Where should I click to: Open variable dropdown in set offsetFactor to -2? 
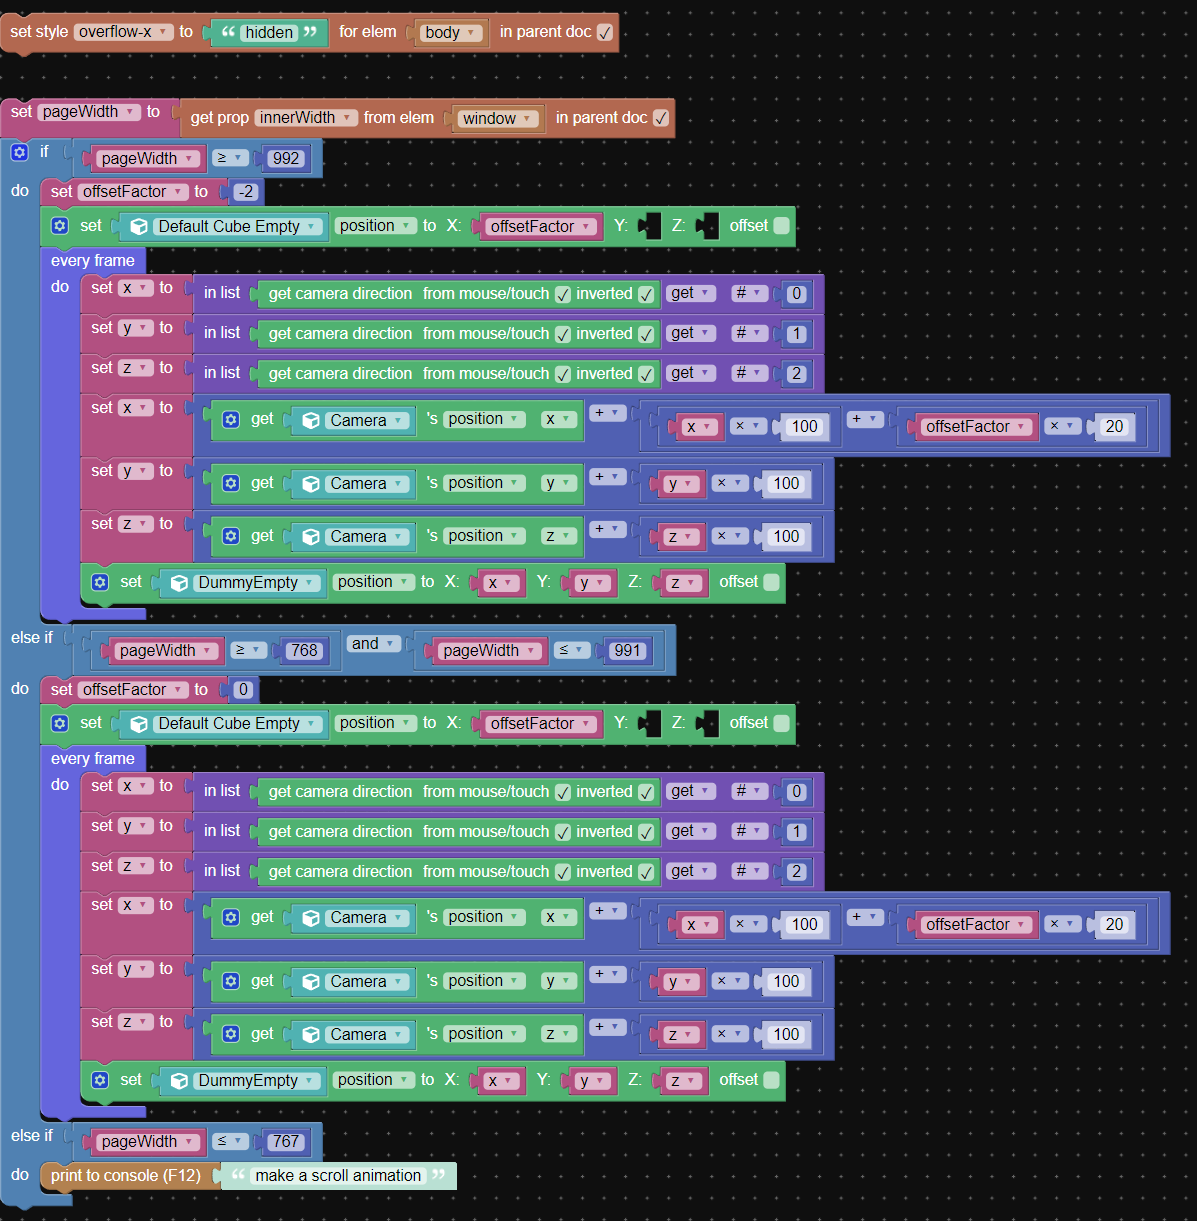[x=133, y=192]
